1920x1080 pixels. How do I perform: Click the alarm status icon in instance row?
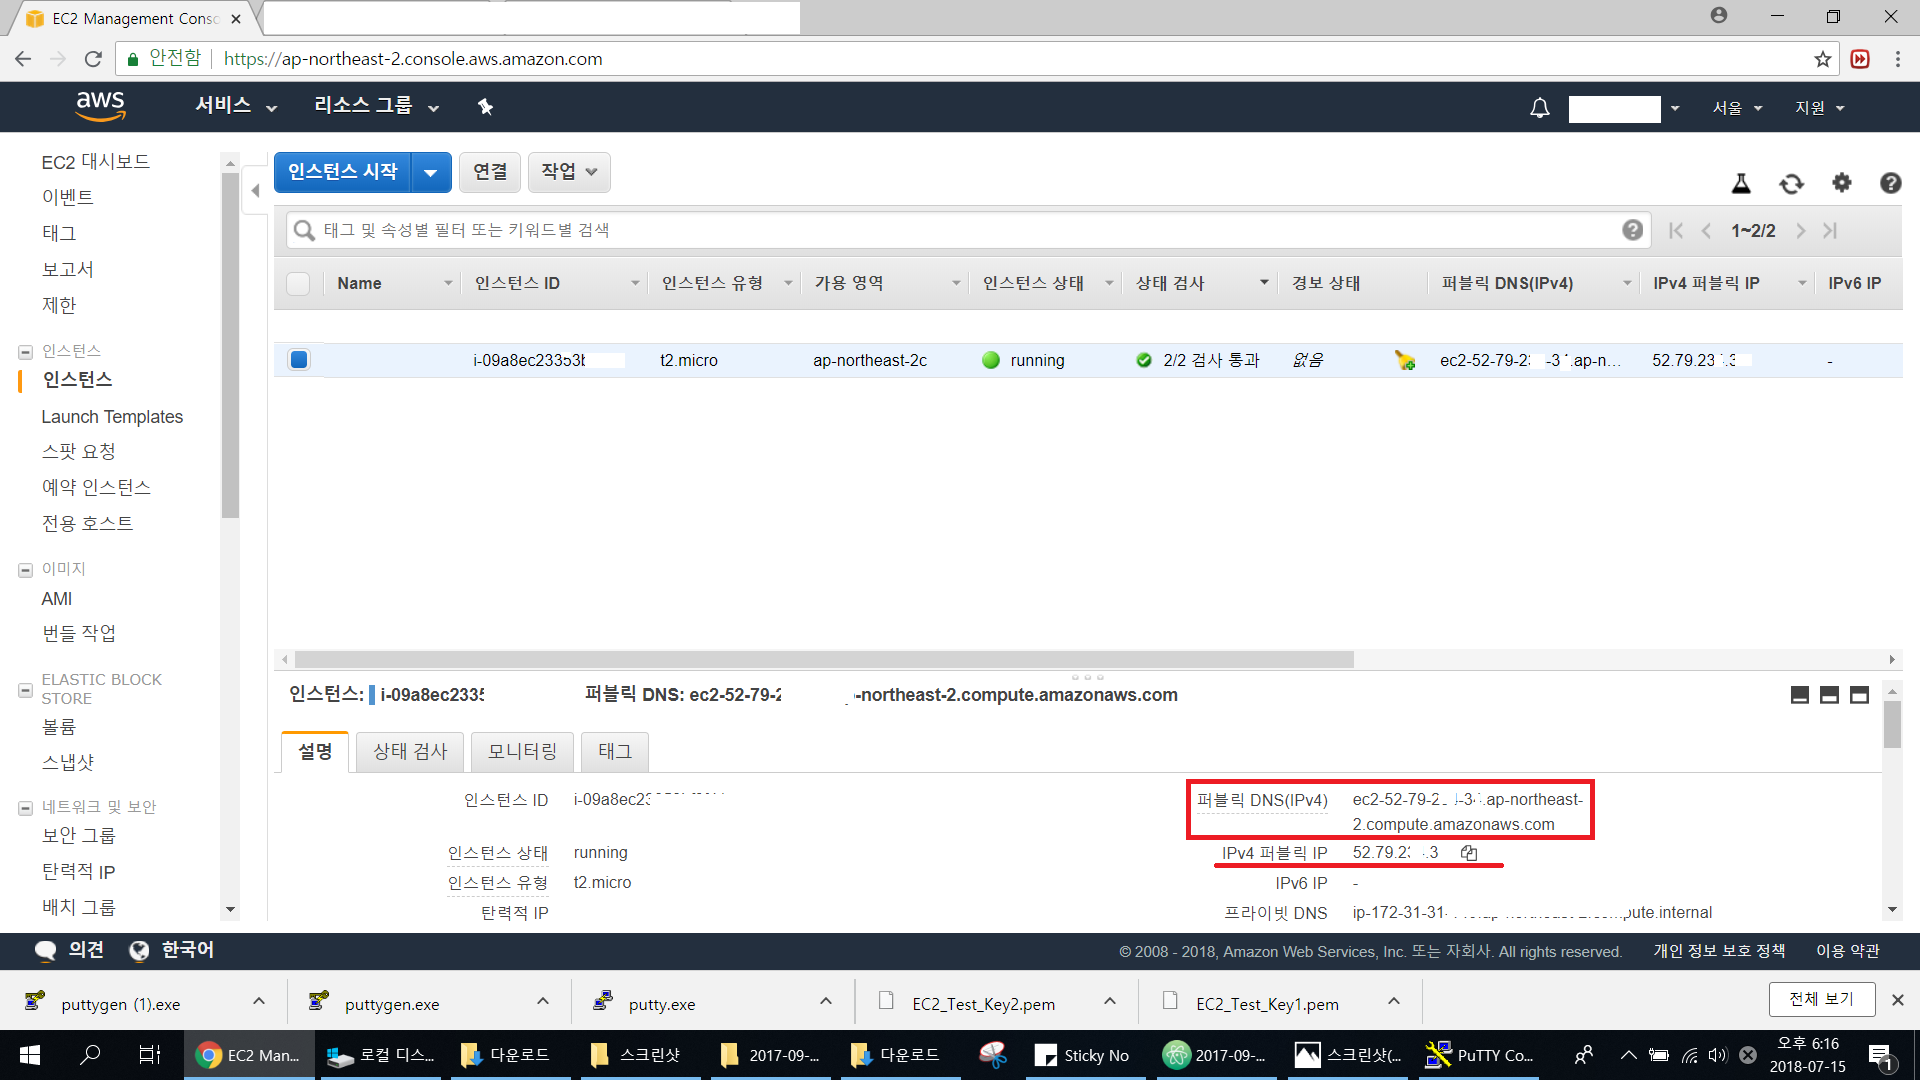click(1405, 360)
